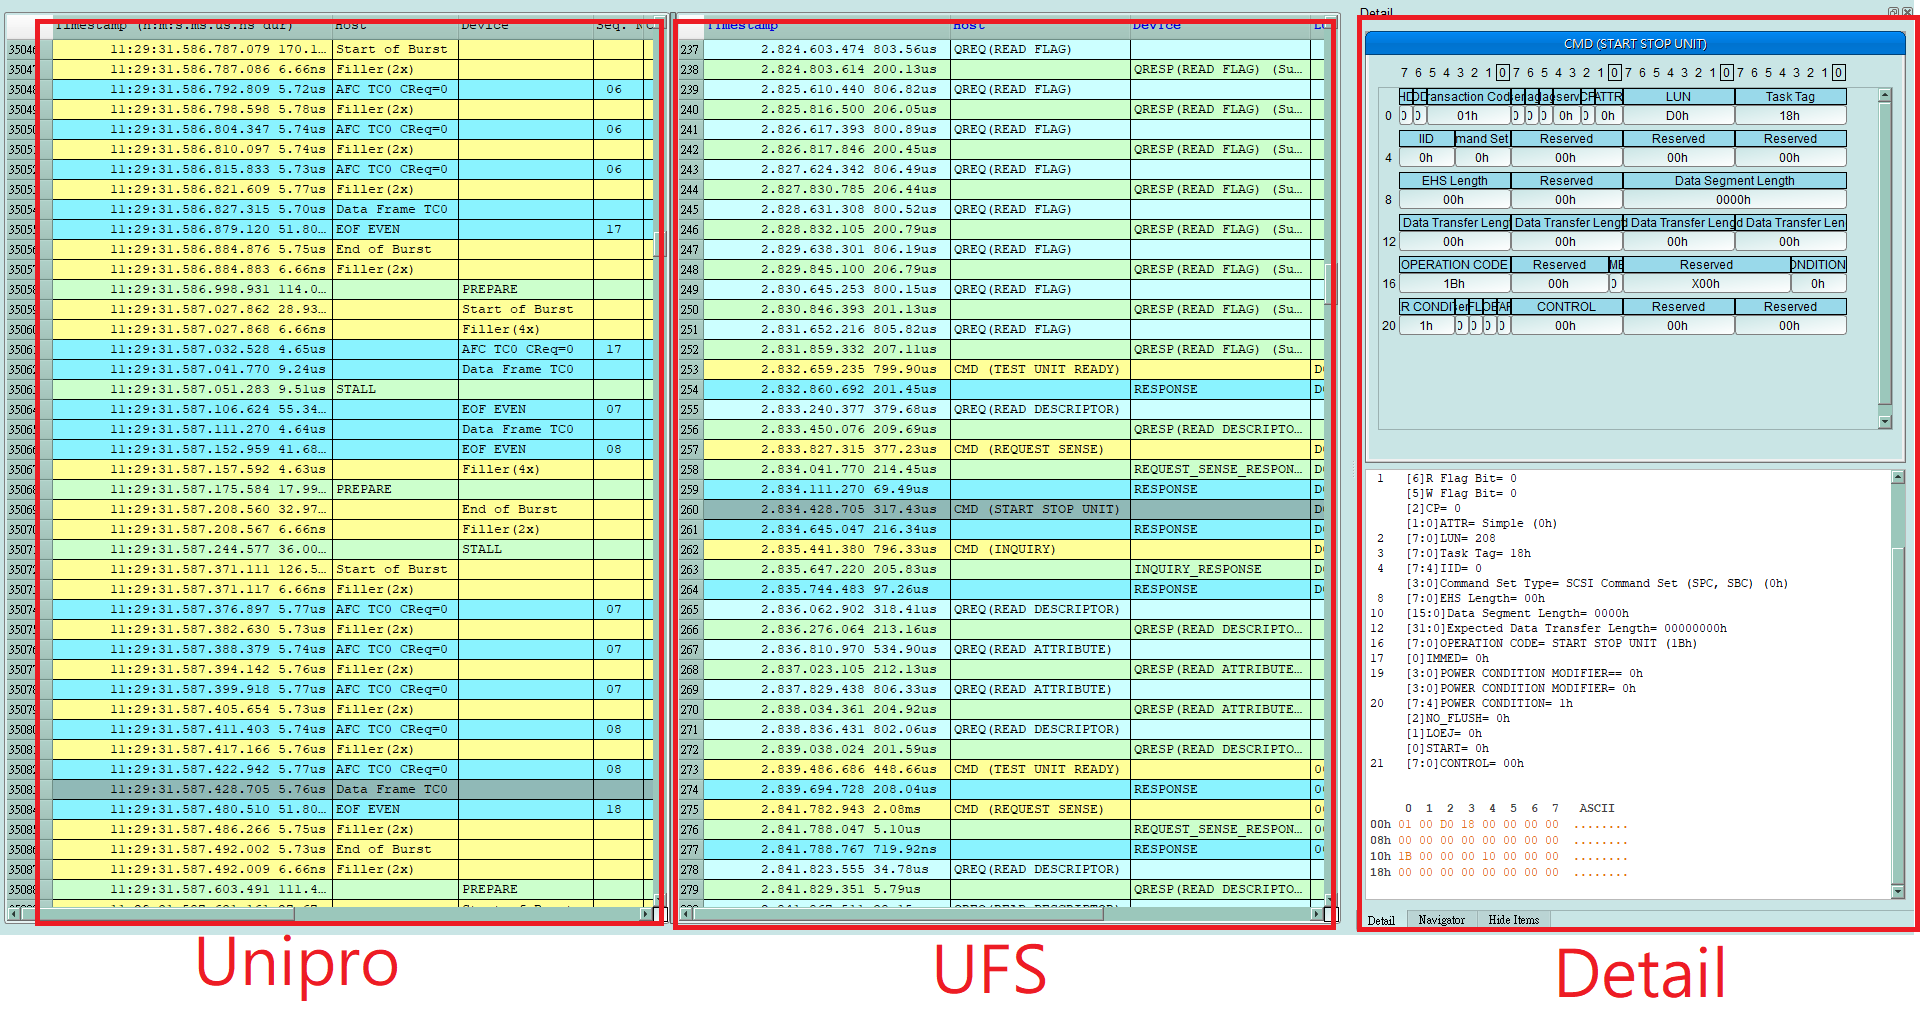Screen dimensions: 1924x1034
Task: Click OPERATION CODE value 1Bh
Action: coord(1454,284)
